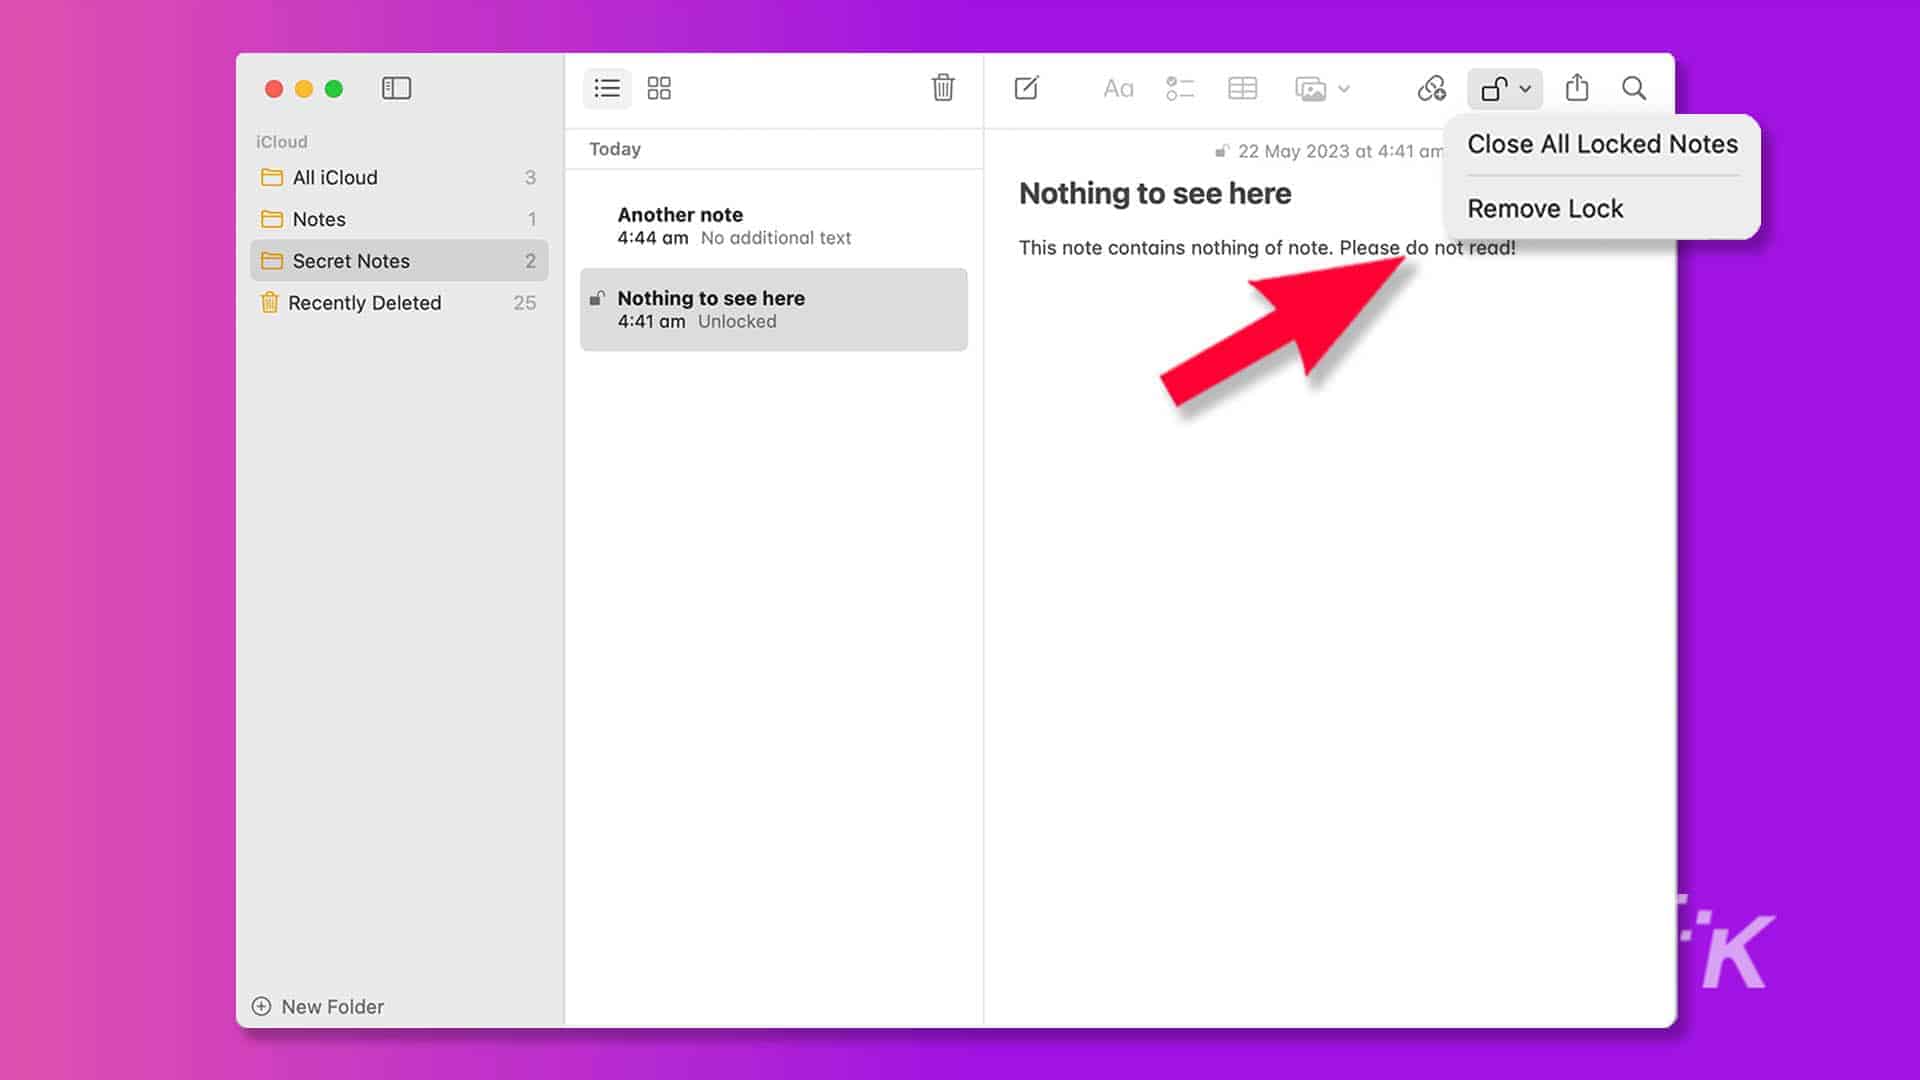Open text formatting with the Aa icon
1920x1080 pixels.
(1117, 88)
